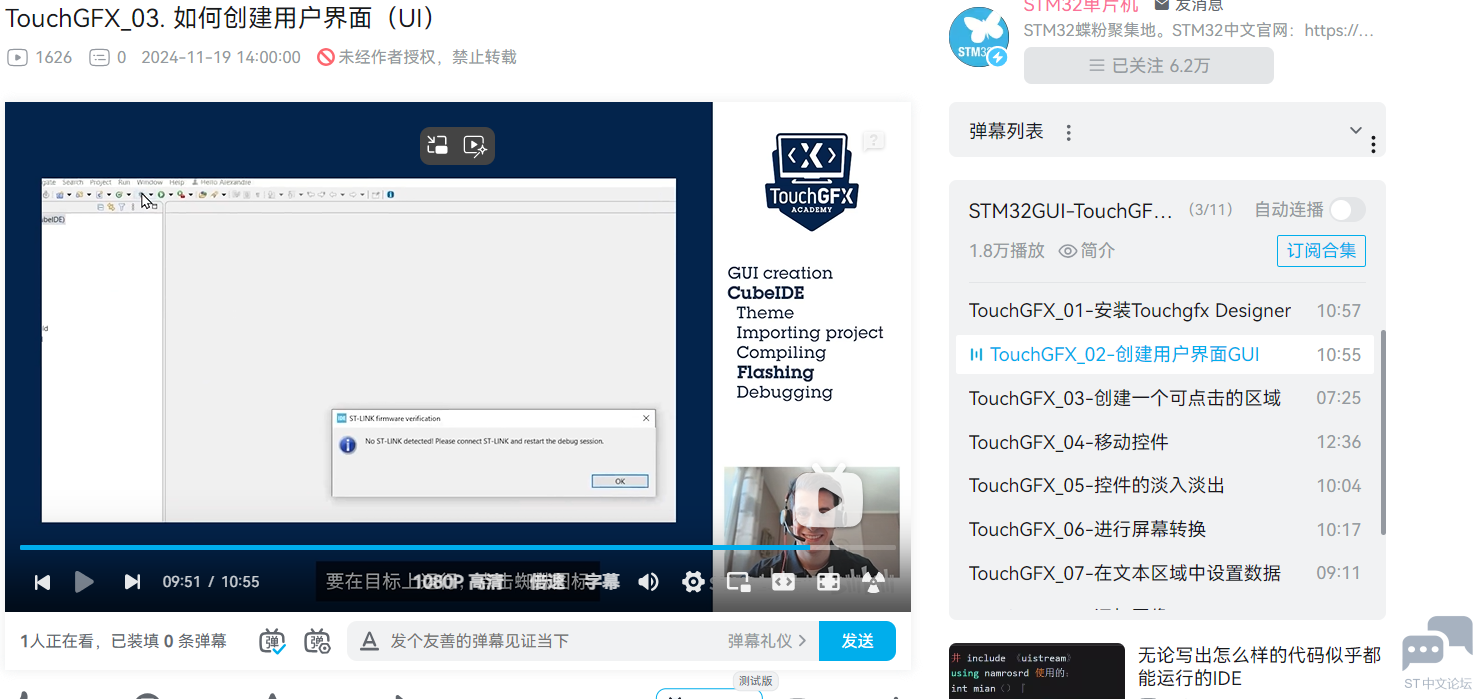
Task: Play the video using the play button
Action: (84, 582)
